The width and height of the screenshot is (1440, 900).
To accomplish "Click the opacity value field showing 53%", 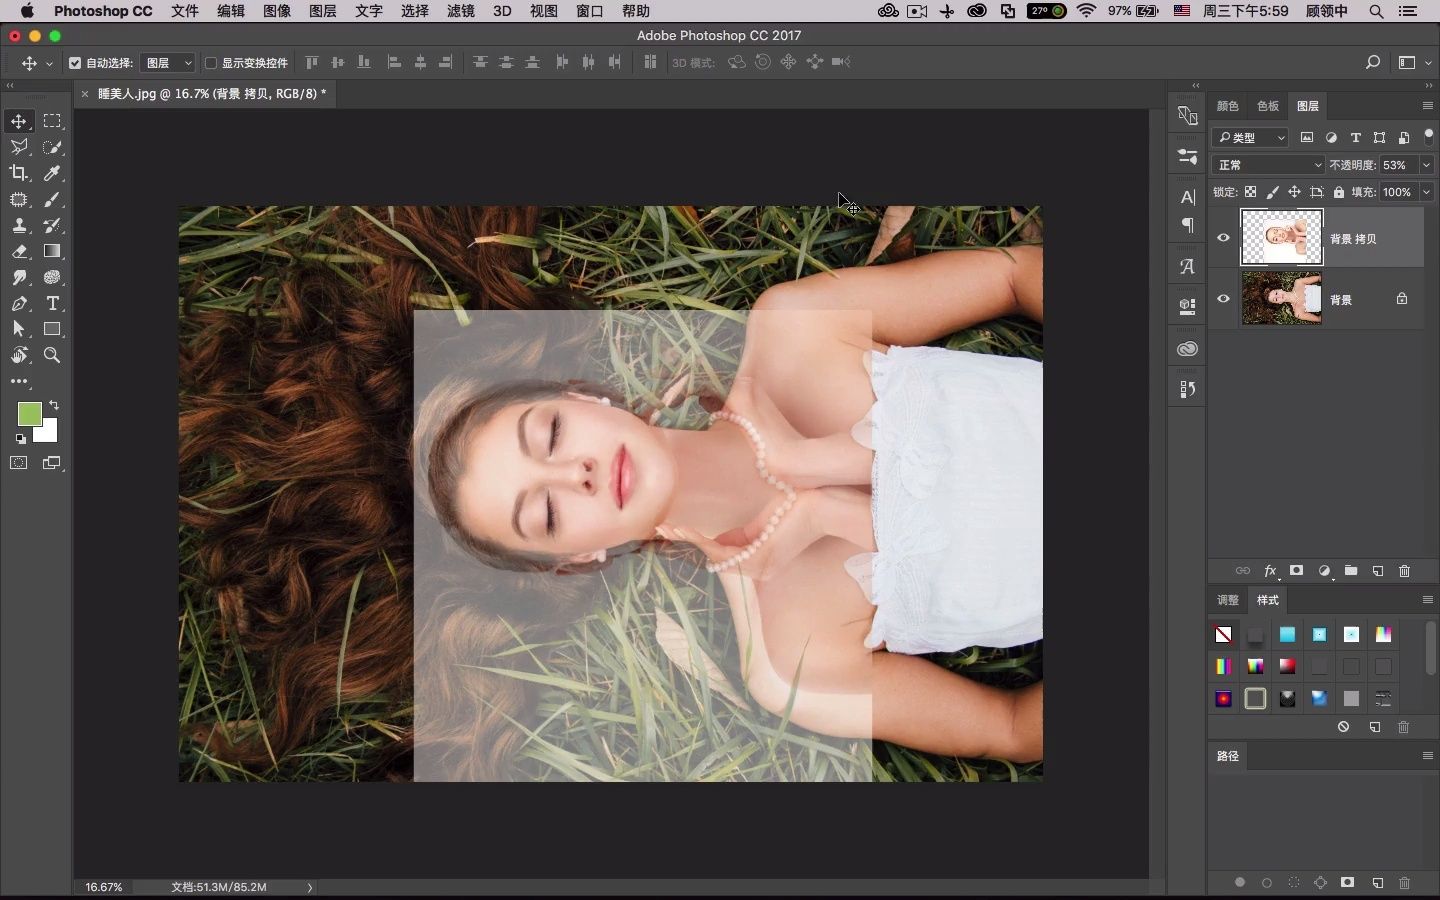I will (1399, 165).
